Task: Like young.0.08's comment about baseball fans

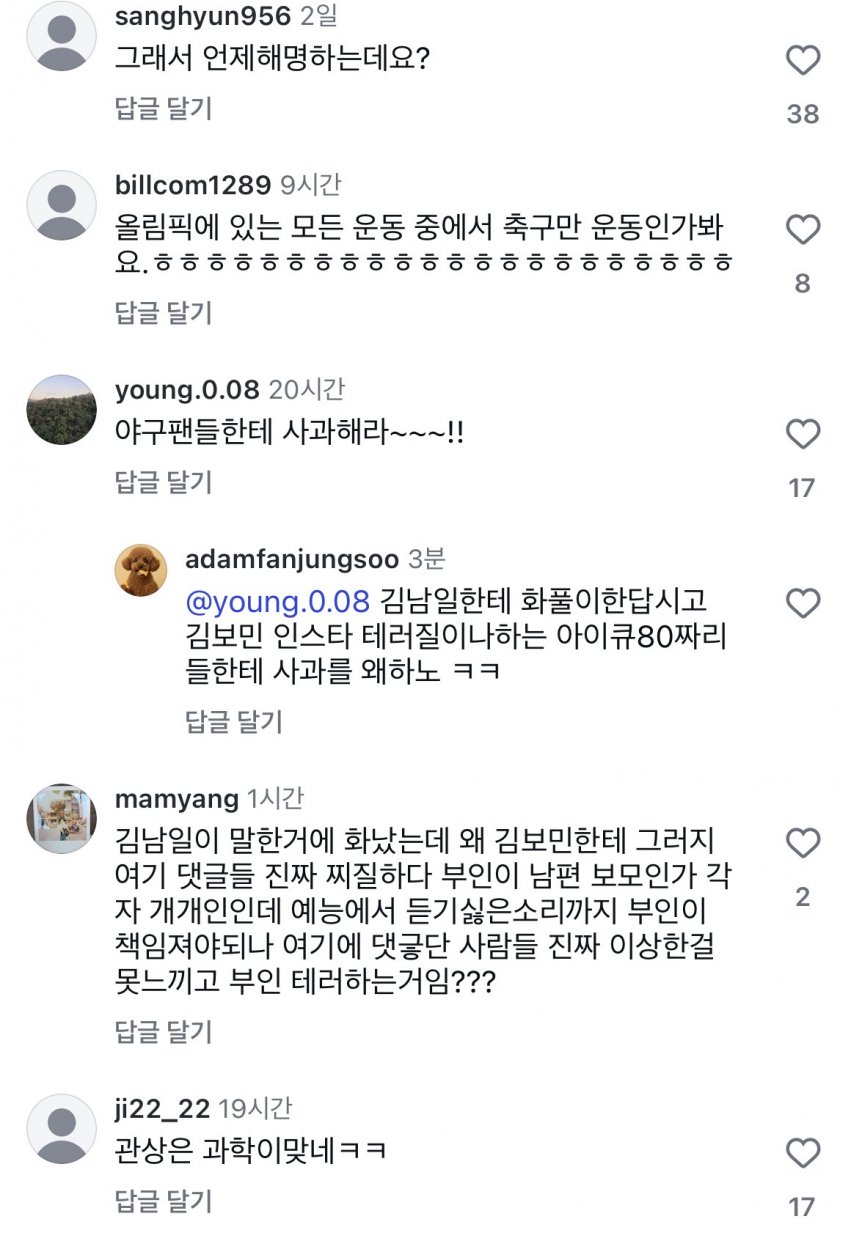Action: tap(803, 435)
